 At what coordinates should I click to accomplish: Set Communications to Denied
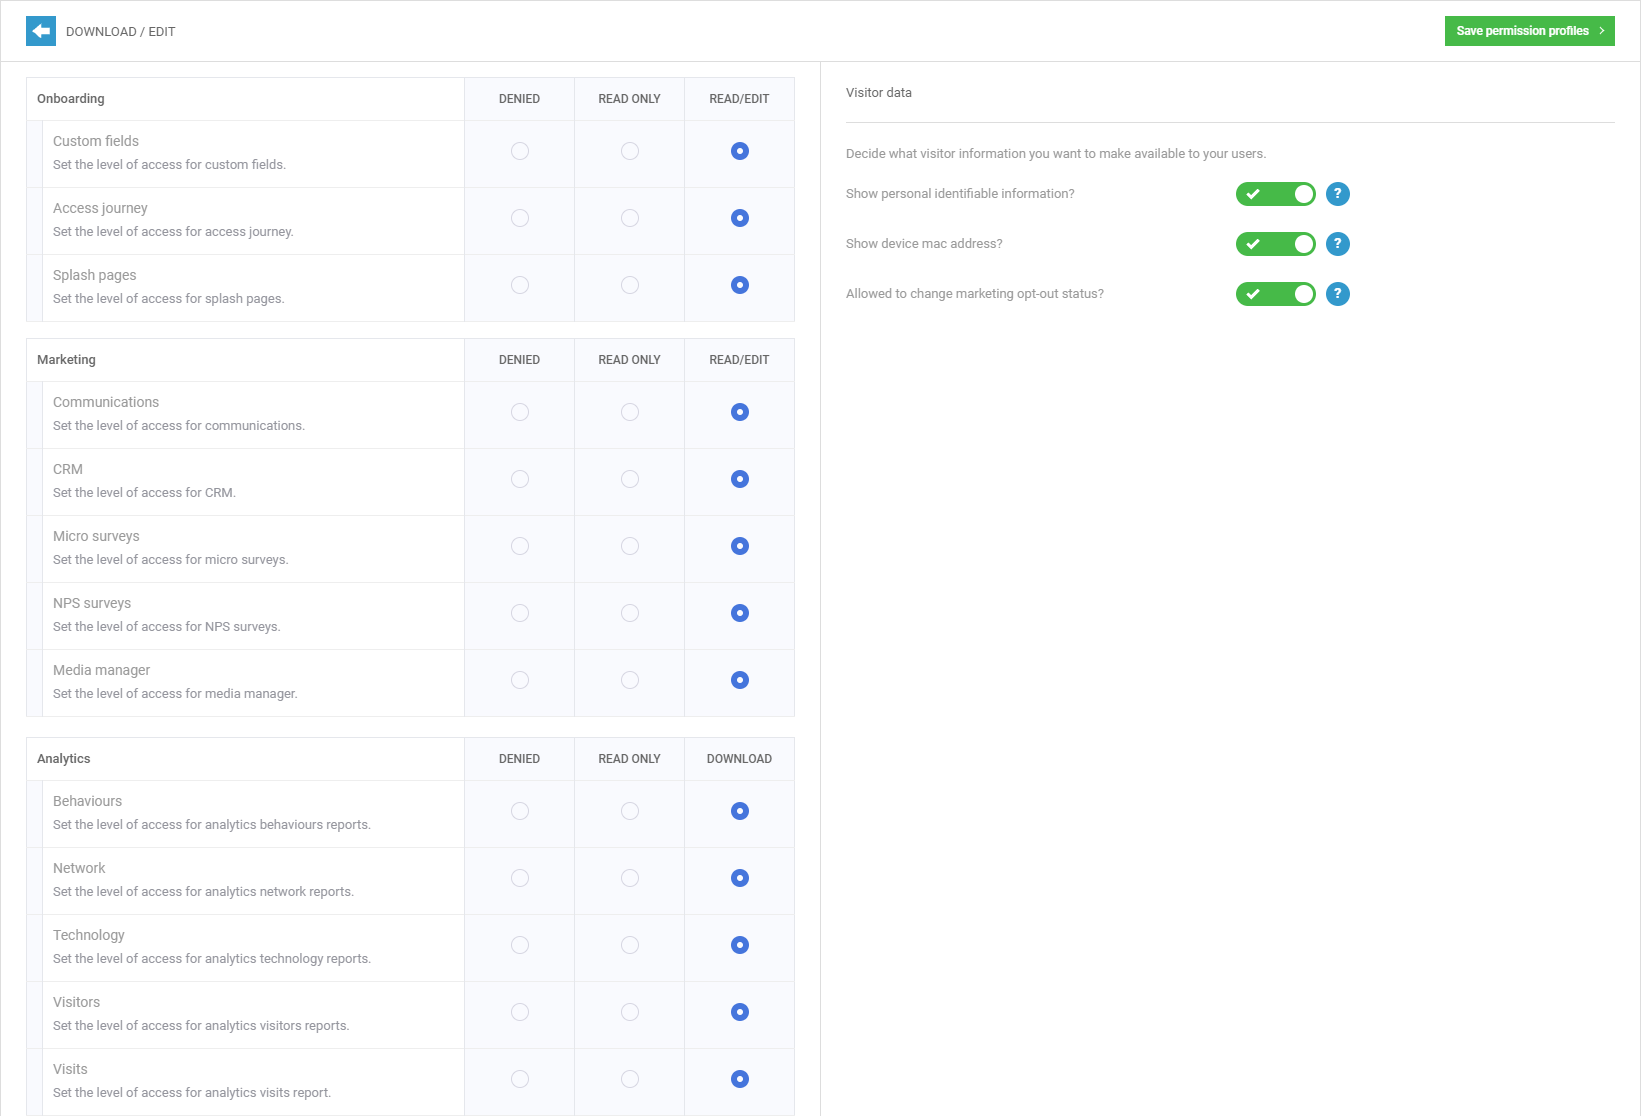[x=520, y=412]
